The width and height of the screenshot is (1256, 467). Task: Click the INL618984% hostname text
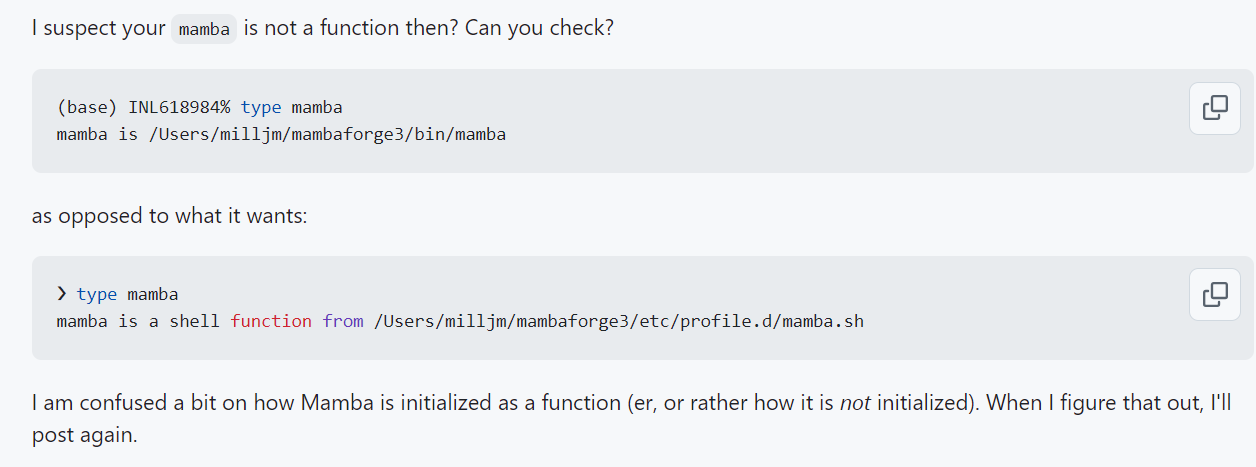tap(180, 107)
